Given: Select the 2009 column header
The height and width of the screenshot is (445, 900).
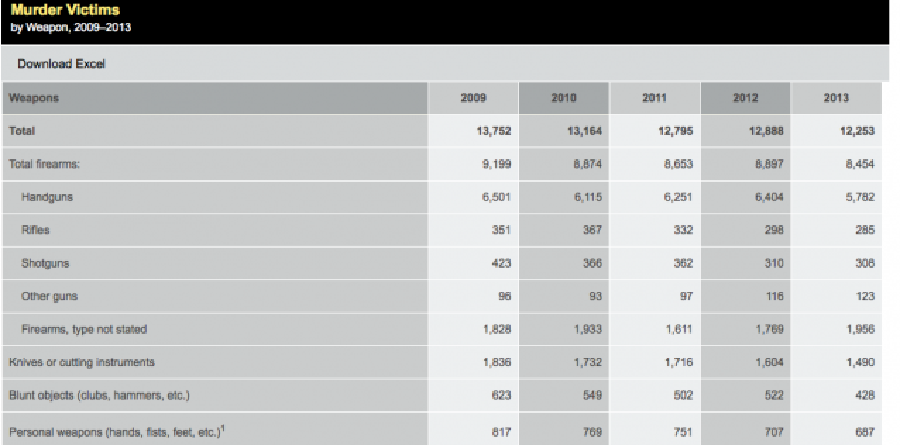Looking at the screenshot, I should (x=473, y=98).
